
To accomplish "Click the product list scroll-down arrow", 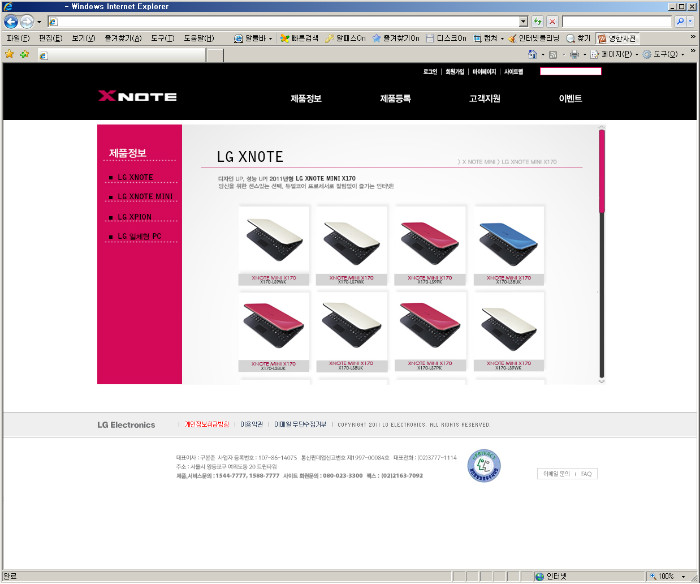I will pos(602,381).
